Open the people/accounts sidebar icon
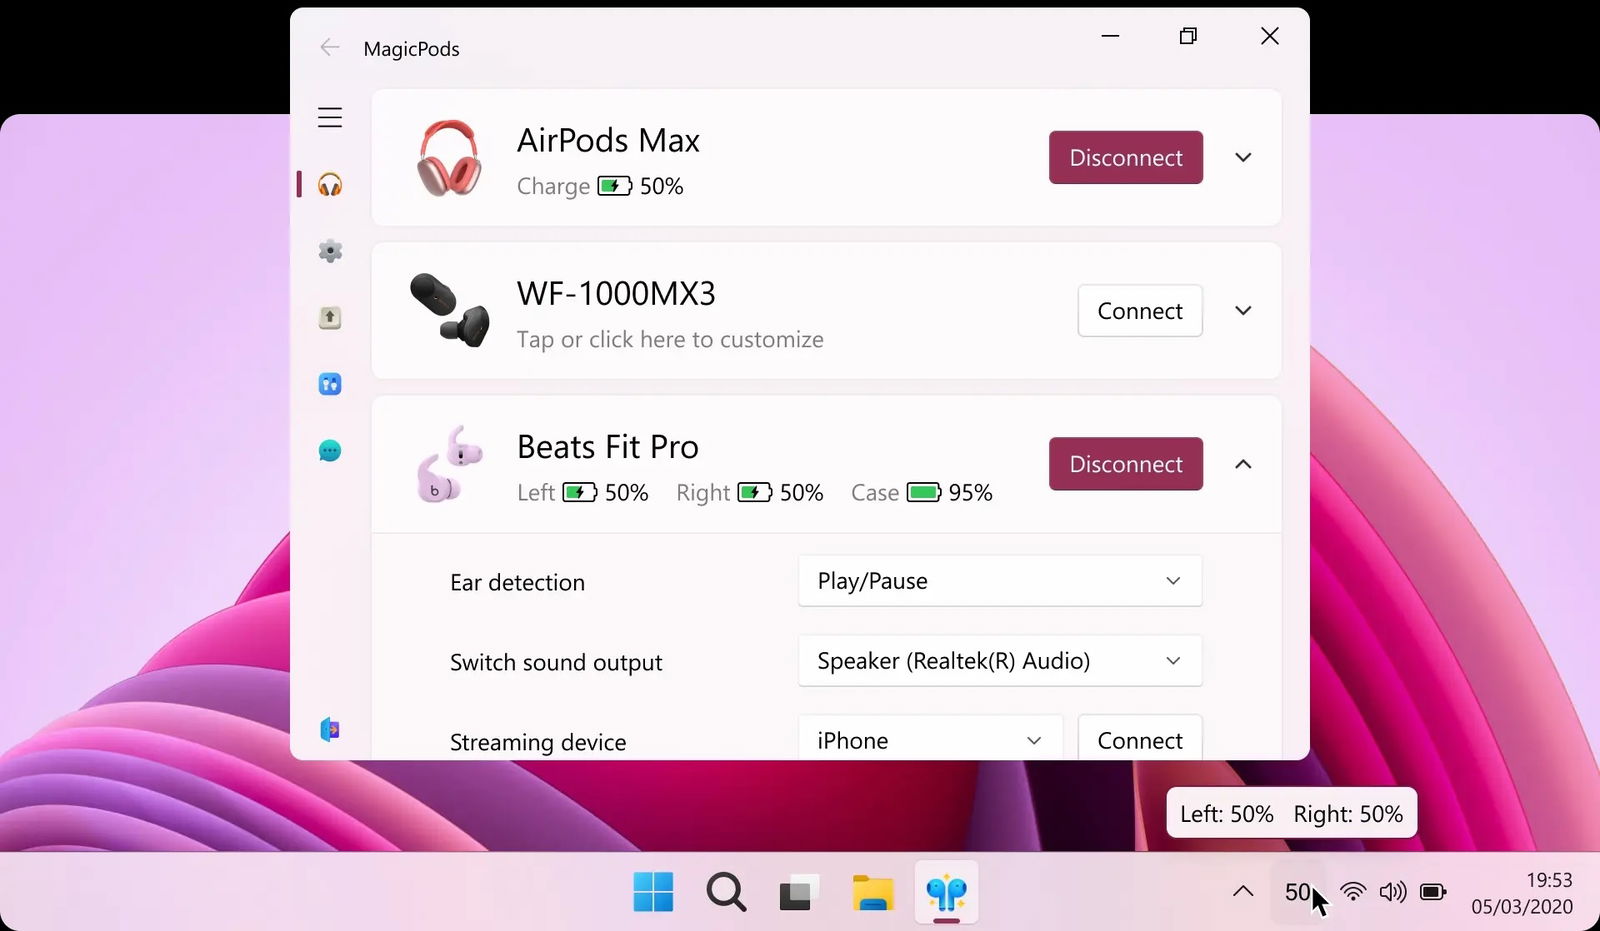Image resolution: width=1600 pixels, height=931 pixels. (x=330, y=383)
